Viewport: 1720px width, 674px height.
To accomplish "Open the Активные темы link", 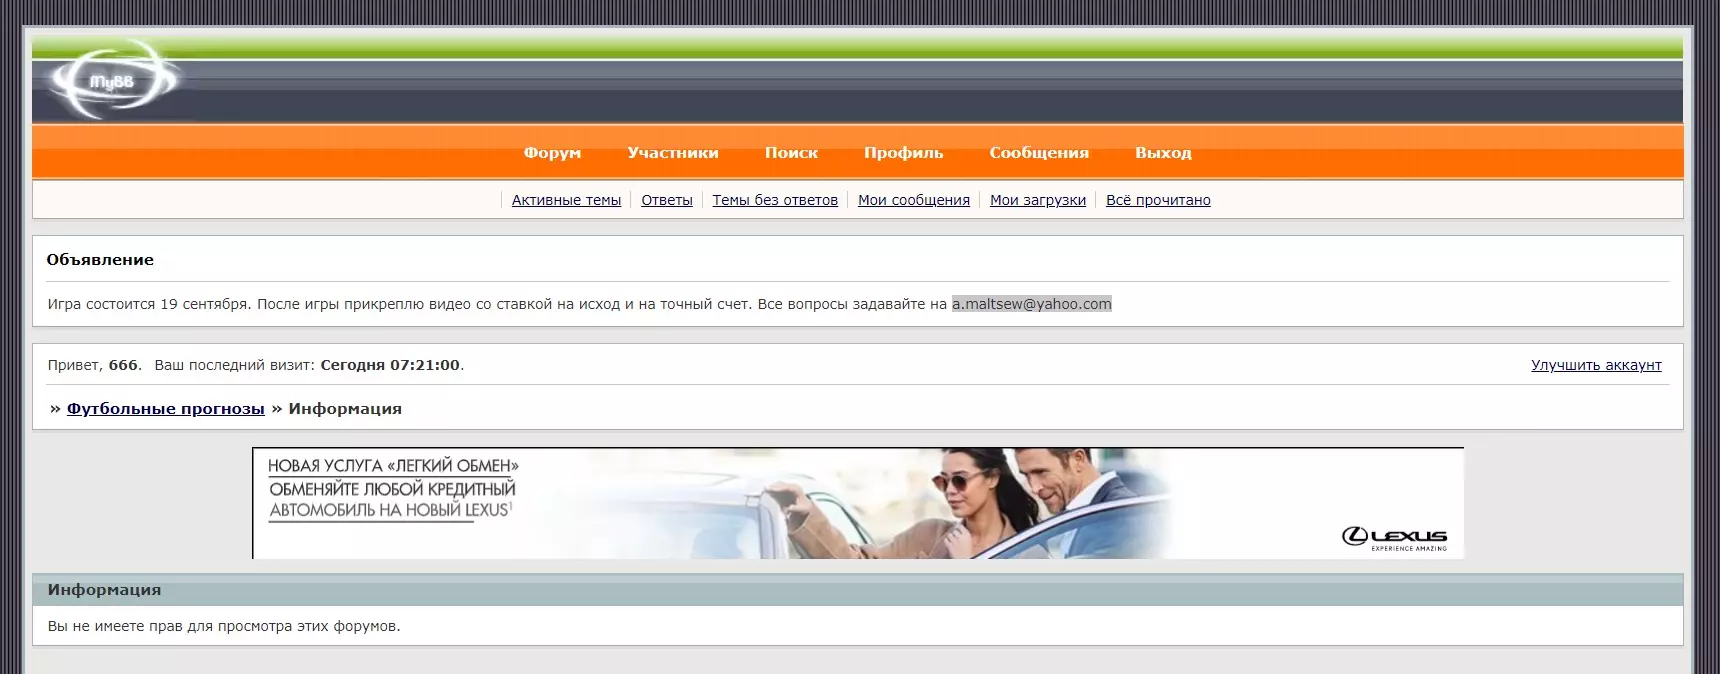I will tap(566, 200).
